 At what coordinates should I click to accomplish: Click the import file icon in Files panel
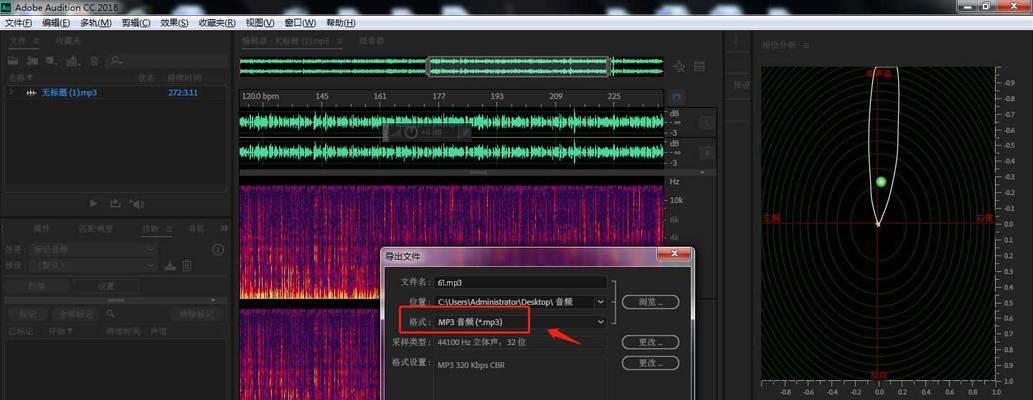(33, 61)
